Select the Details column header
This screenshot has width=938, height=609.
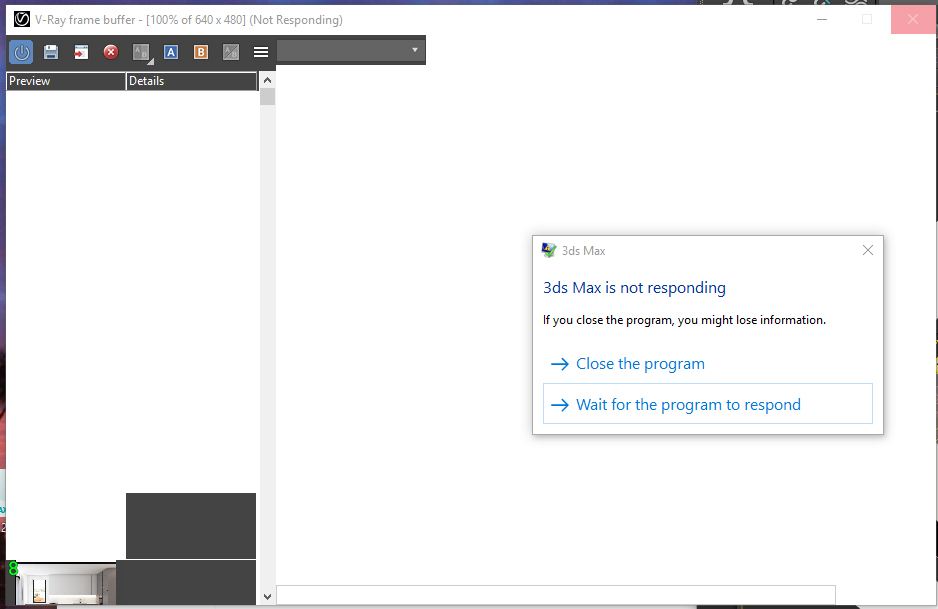click(191, 81)
